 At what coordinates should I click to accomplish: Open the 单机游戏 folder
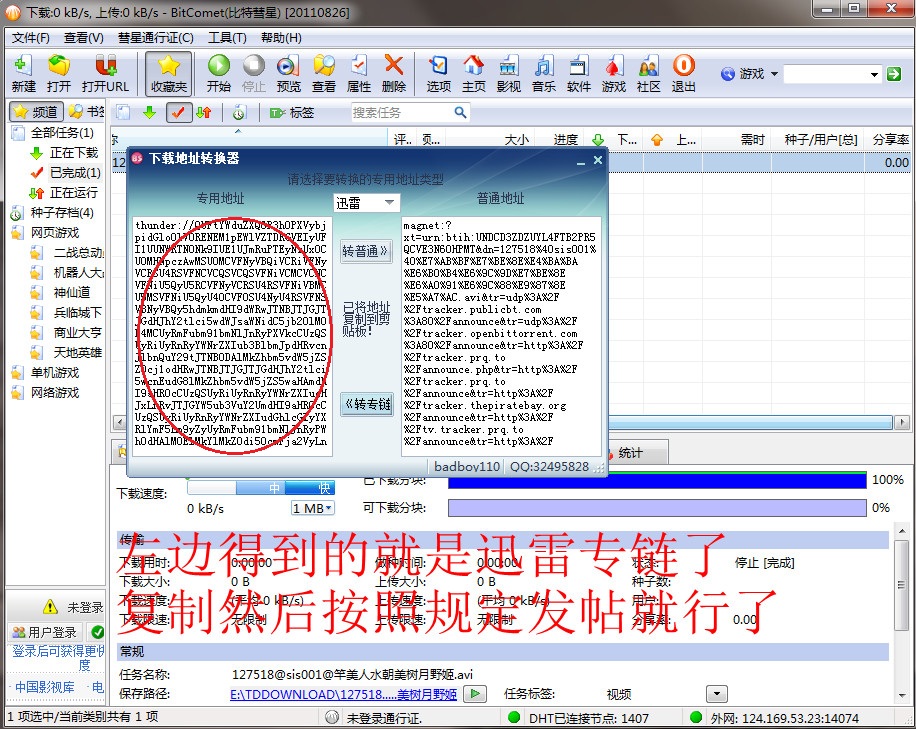(54, 373)
